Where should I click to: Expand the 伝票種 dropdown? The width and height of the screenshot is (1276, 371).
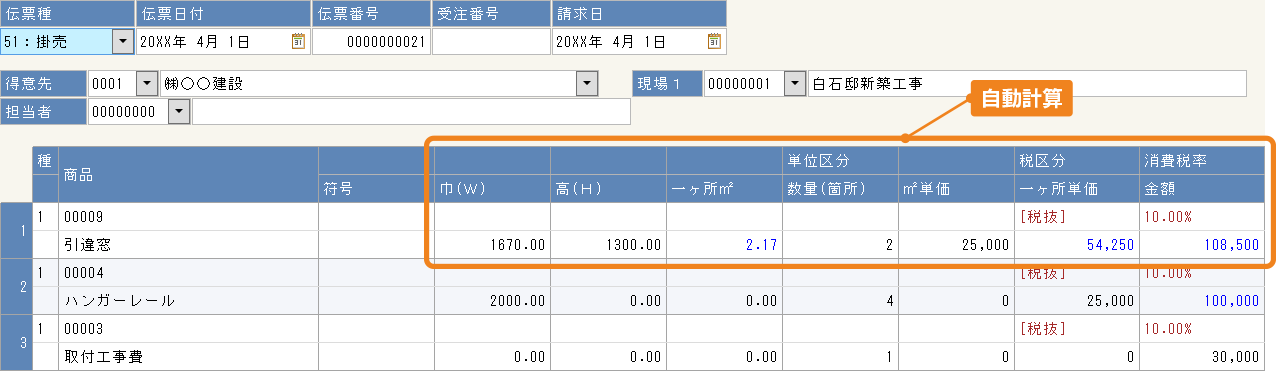click(122, 41)
